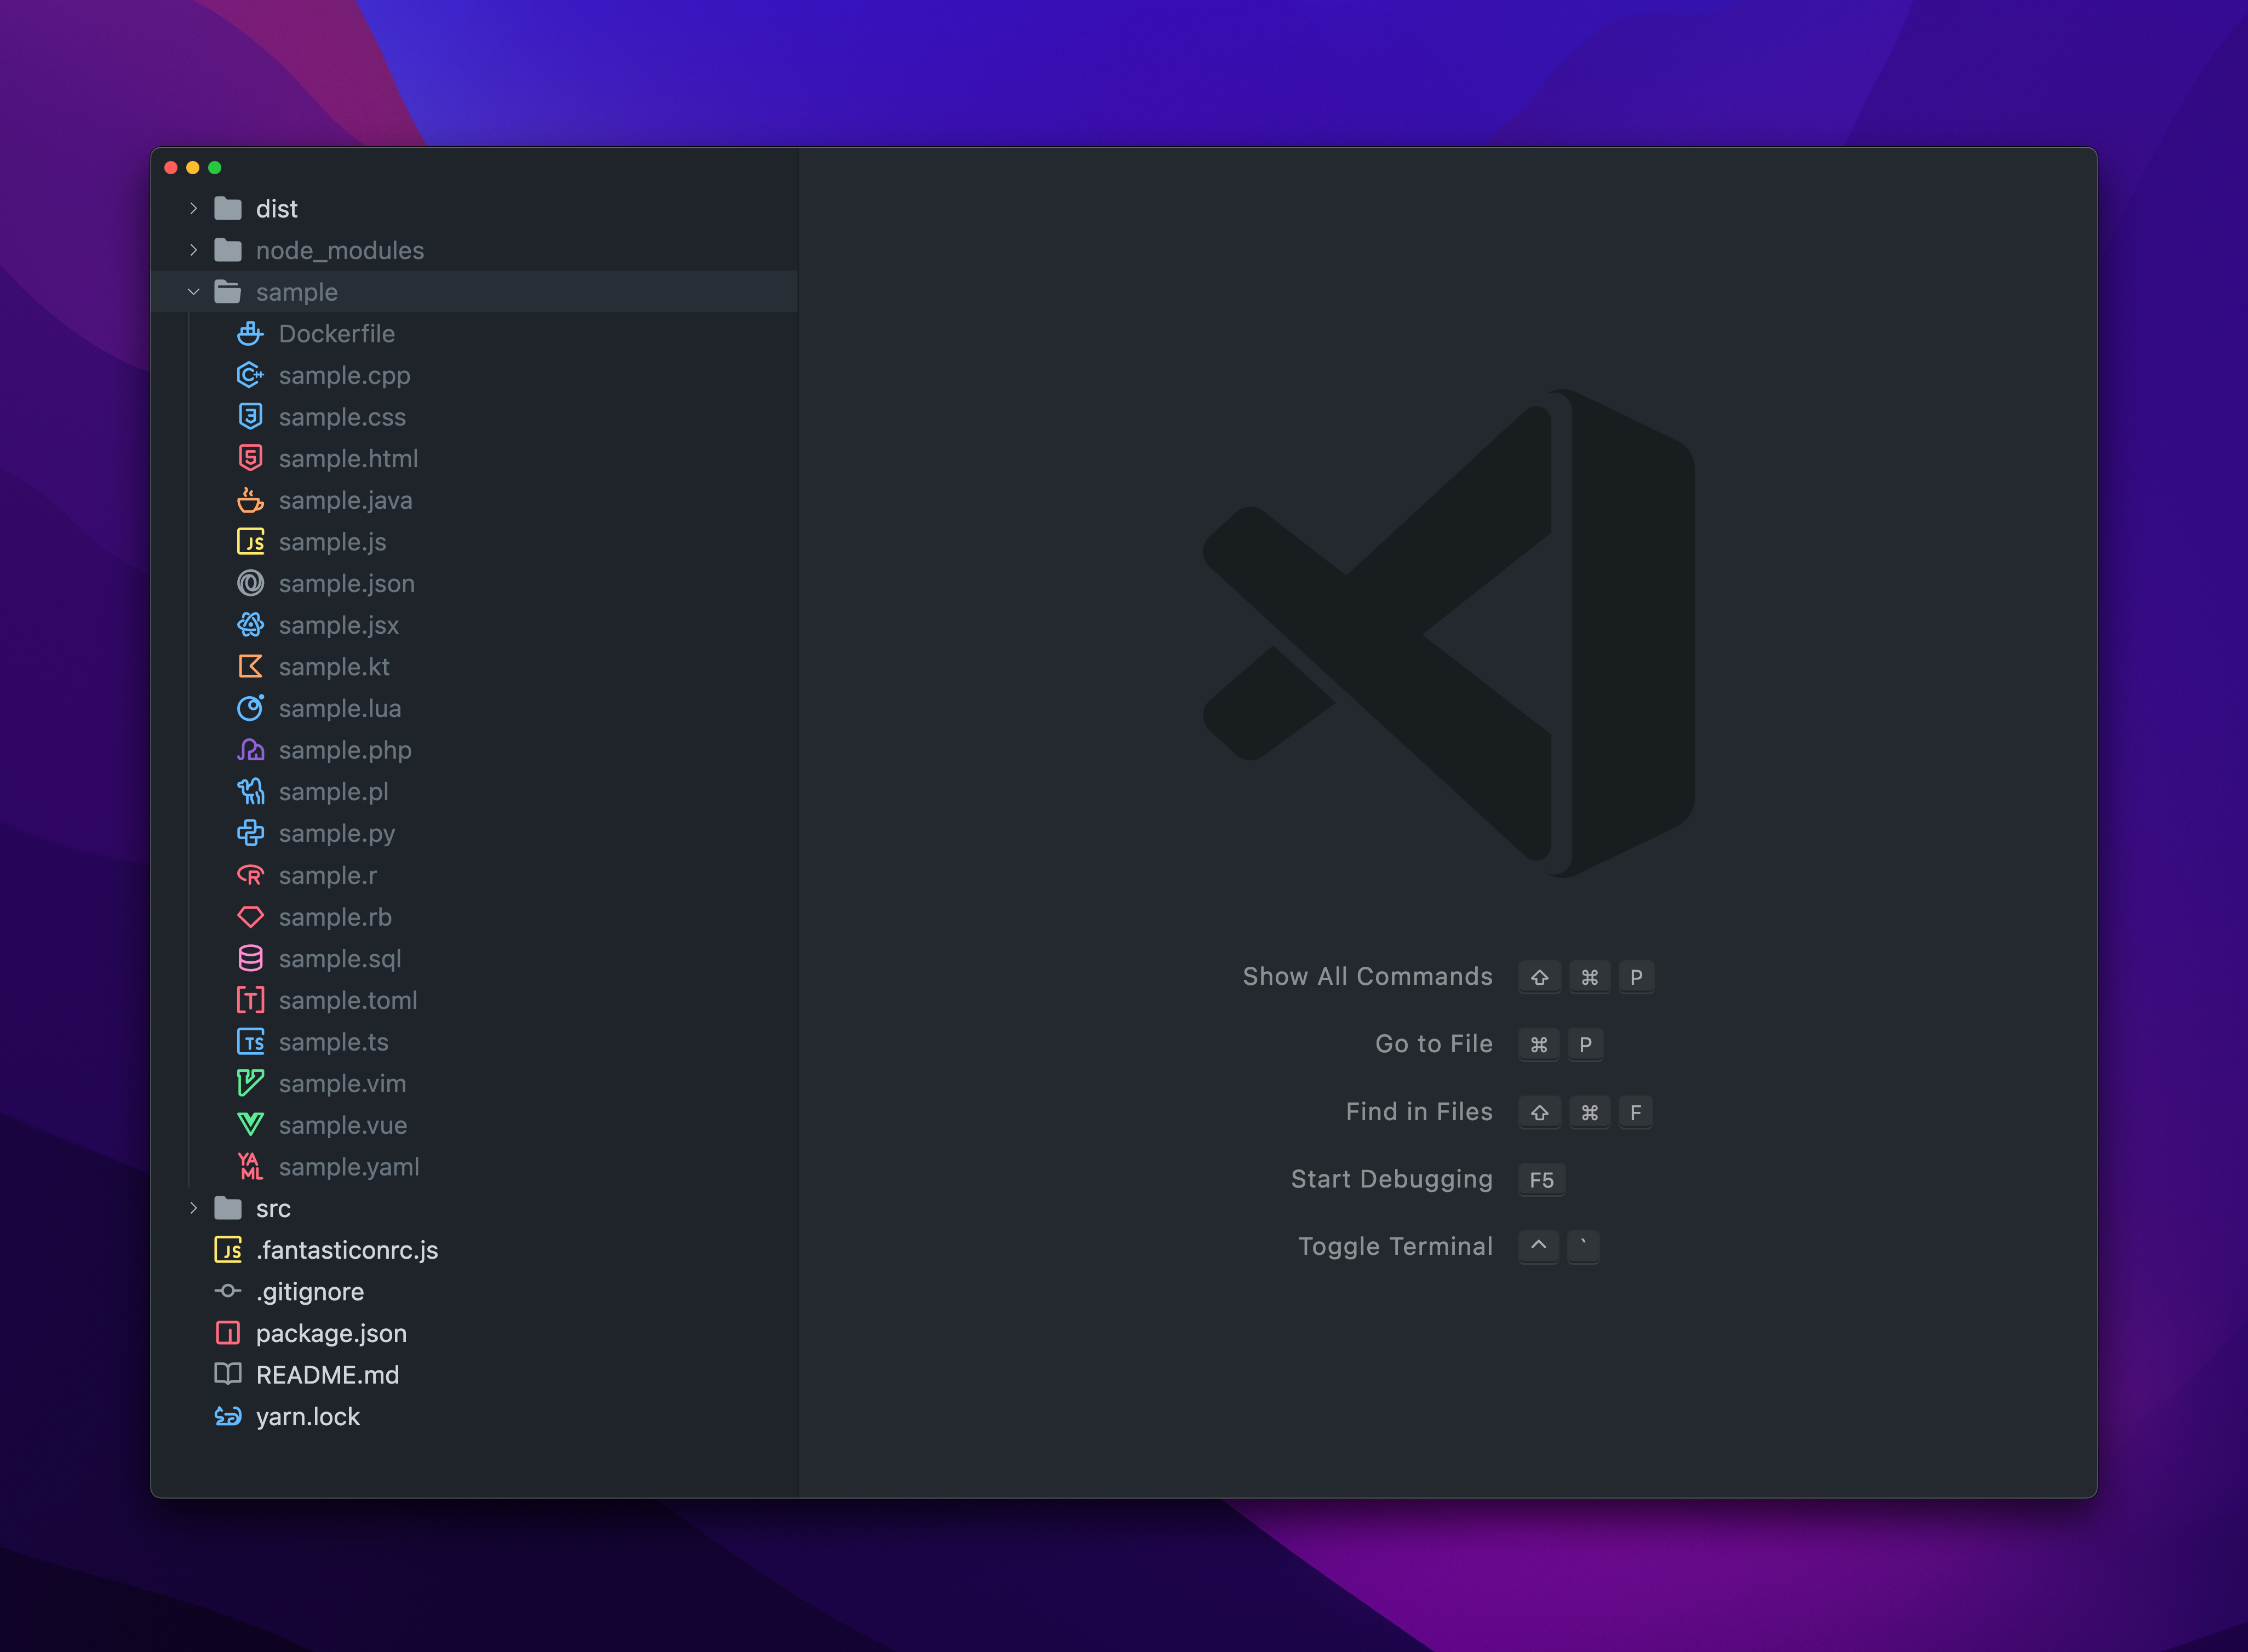Click the F5 key badge
The width and height of the screenshot is (2248, 1652).
pyautogui.click(x=1541, y=1180)
